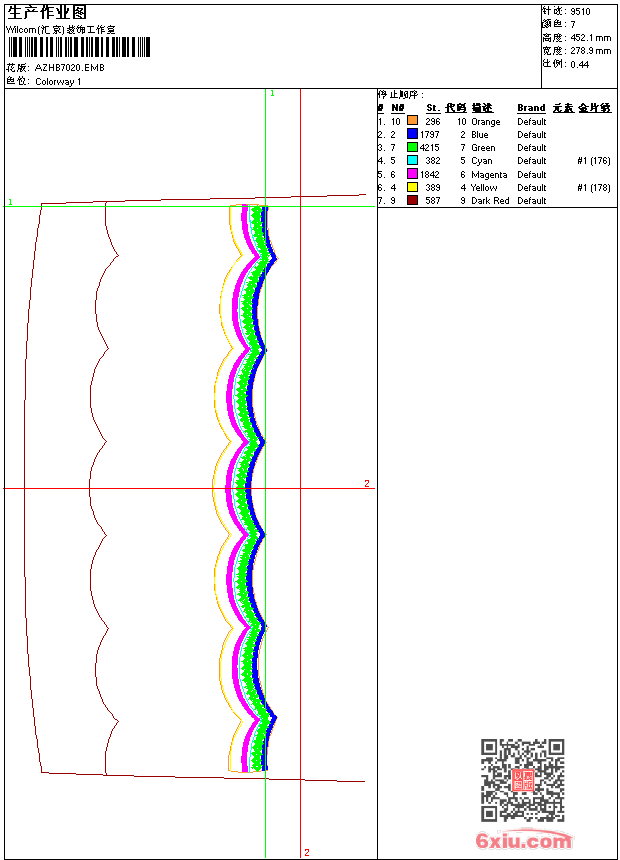
Task: Click the 生产作业图 title heading
Action: tap(47, 13)
